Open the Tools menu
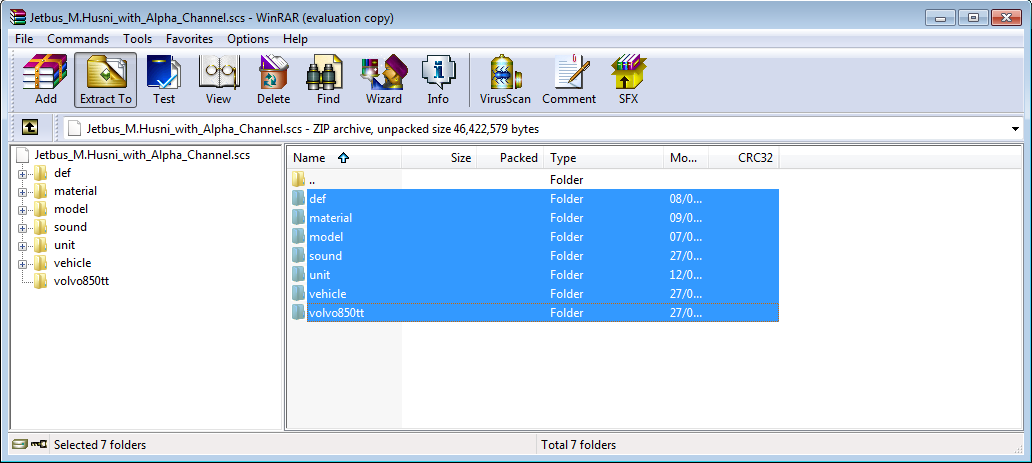 138,39
